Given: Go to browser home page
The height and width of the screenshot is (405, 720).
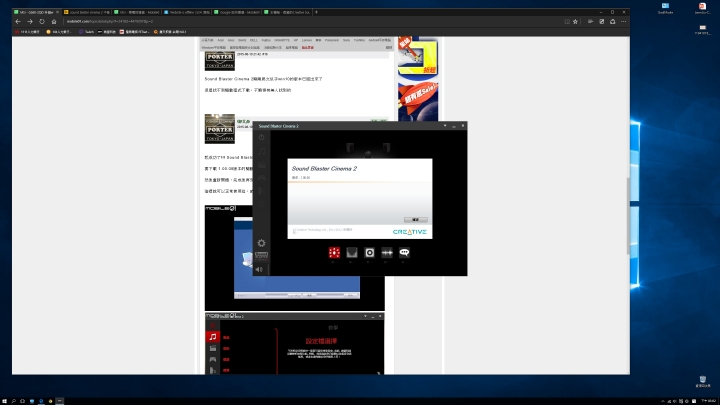Looking at the screenshot, I should point(54,22).
